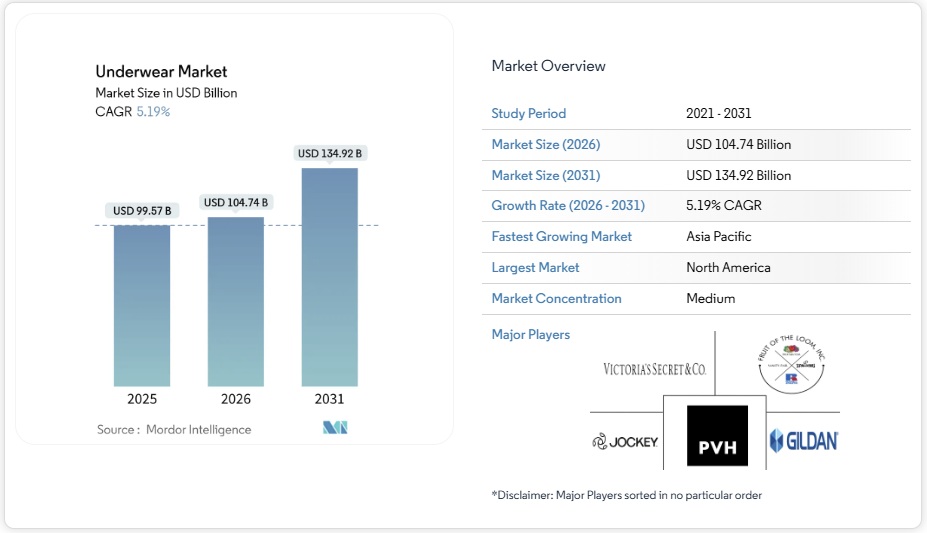Screen dimensions: 927x533
Task: Click the USD 99.57 B label
Action: click(x=142, y=211)
